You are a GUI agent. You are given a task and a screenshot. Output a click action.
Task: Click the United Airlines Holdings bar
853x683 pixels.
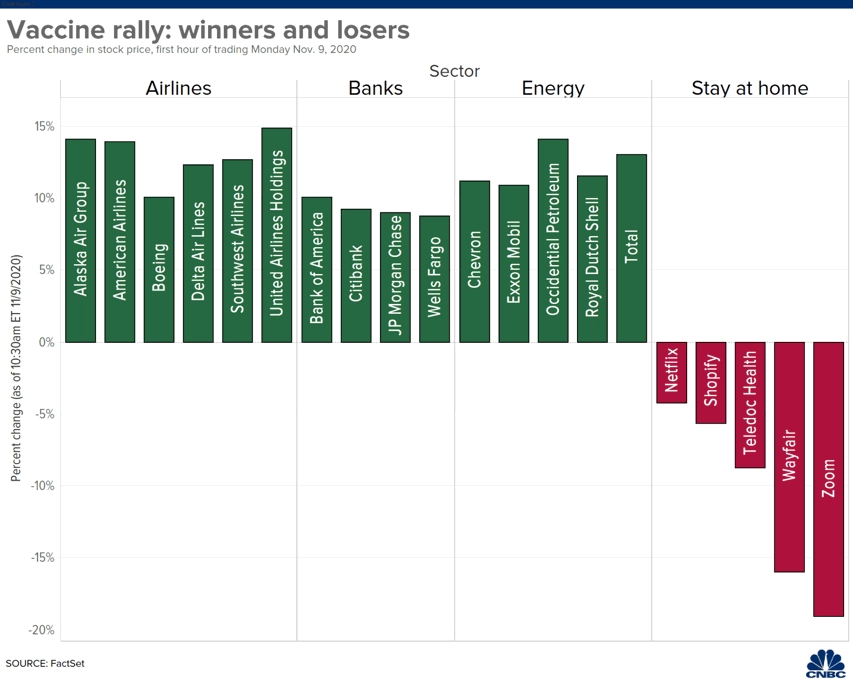click(x=276, y=235)
